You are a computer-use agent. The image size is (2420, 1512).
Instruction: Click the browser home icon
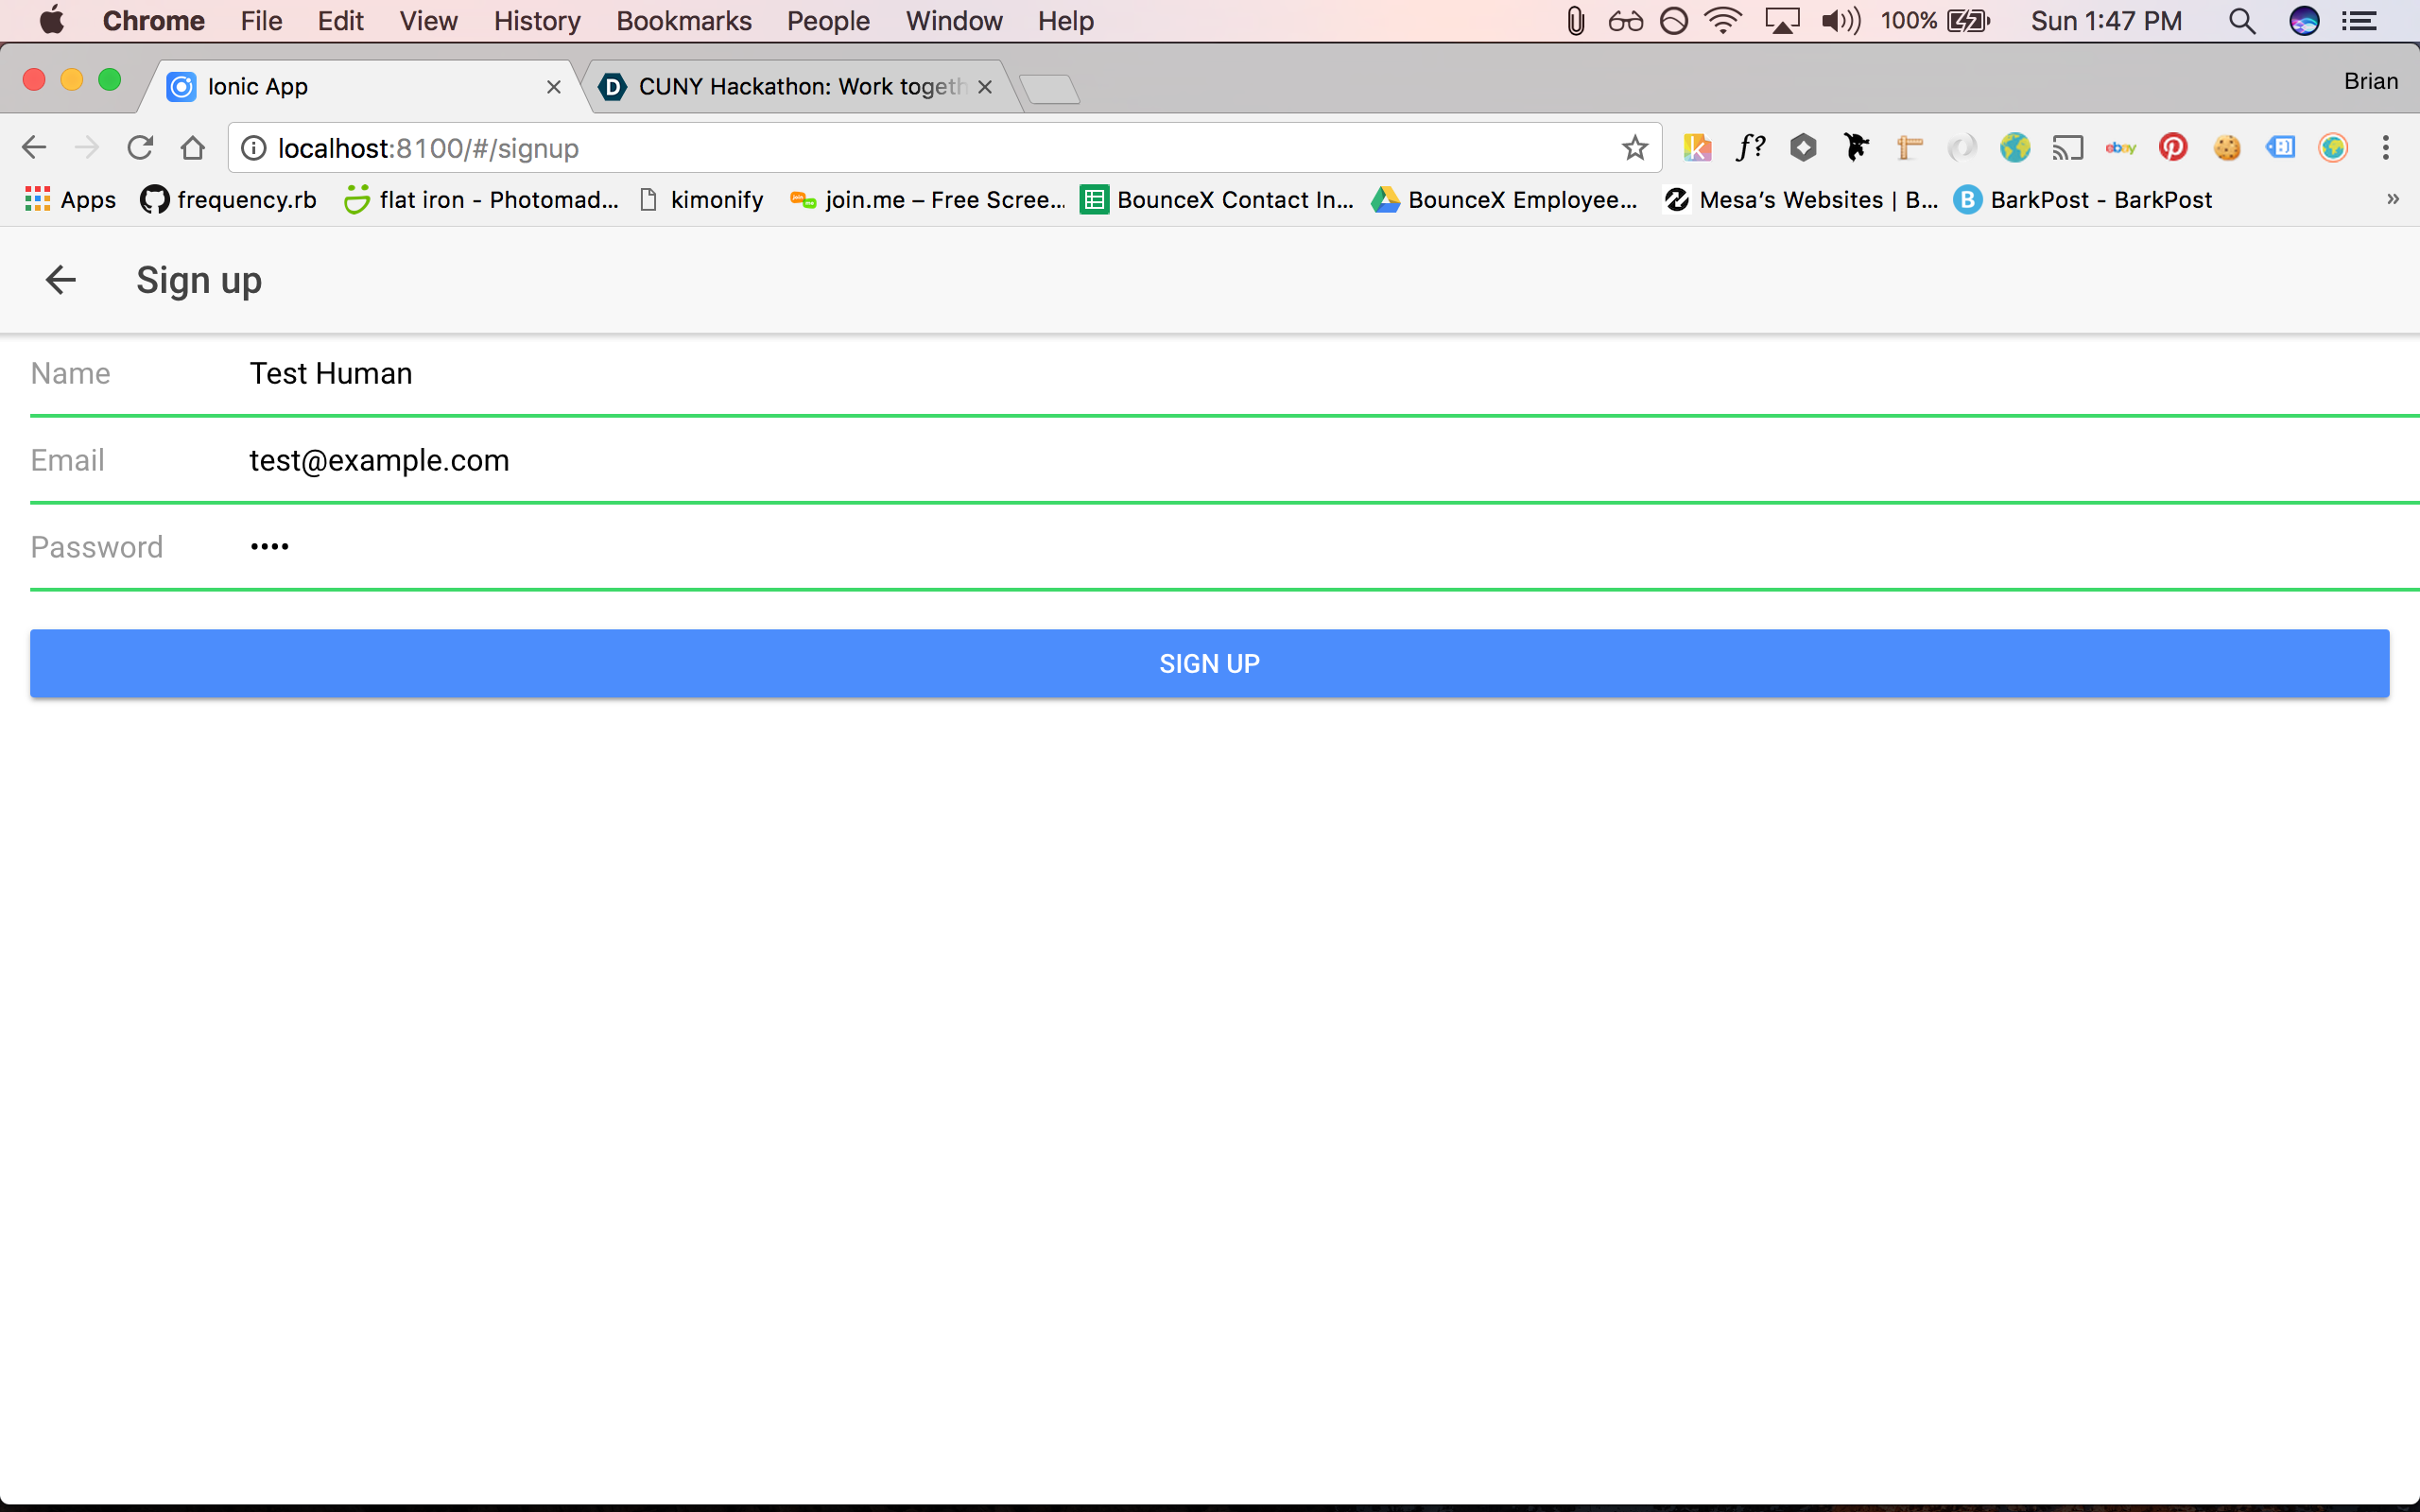(x=193, y=148)
